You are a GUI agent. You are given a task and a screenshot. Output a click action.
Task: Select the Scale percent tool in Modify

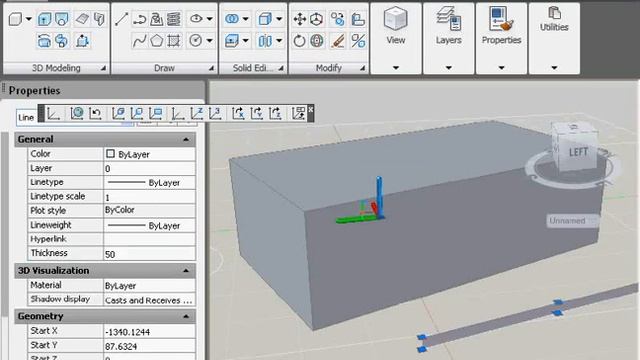tap(358, 40)
